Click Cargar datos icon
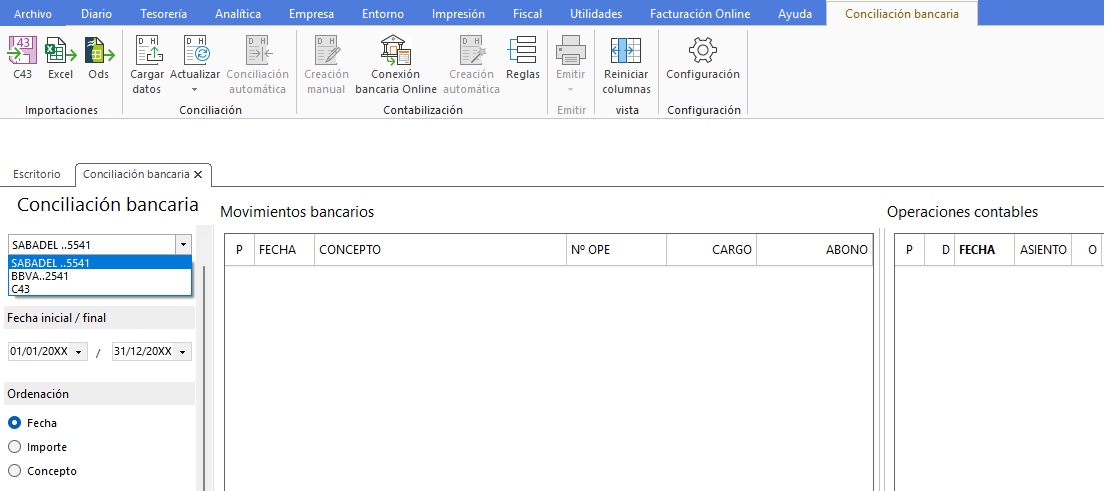This screenshot has height=491, width=1105. [x=147, y=51]
